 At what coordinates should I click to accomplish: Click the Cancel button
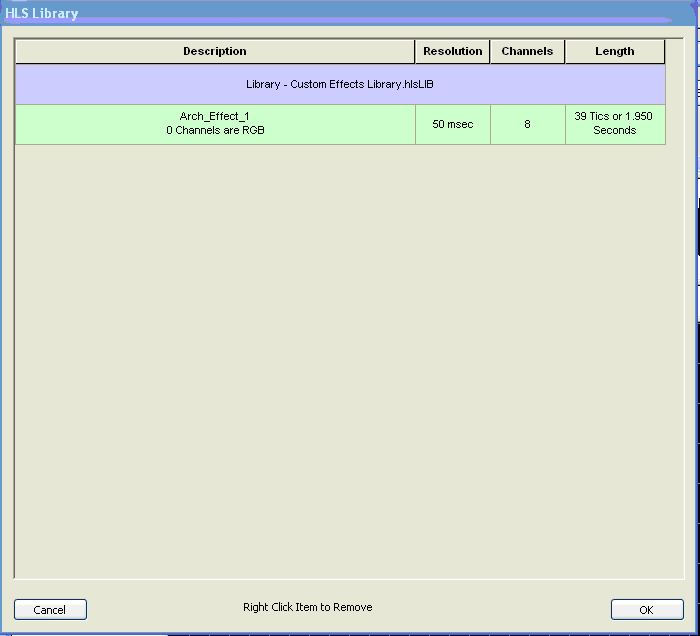tap(50, 609)
